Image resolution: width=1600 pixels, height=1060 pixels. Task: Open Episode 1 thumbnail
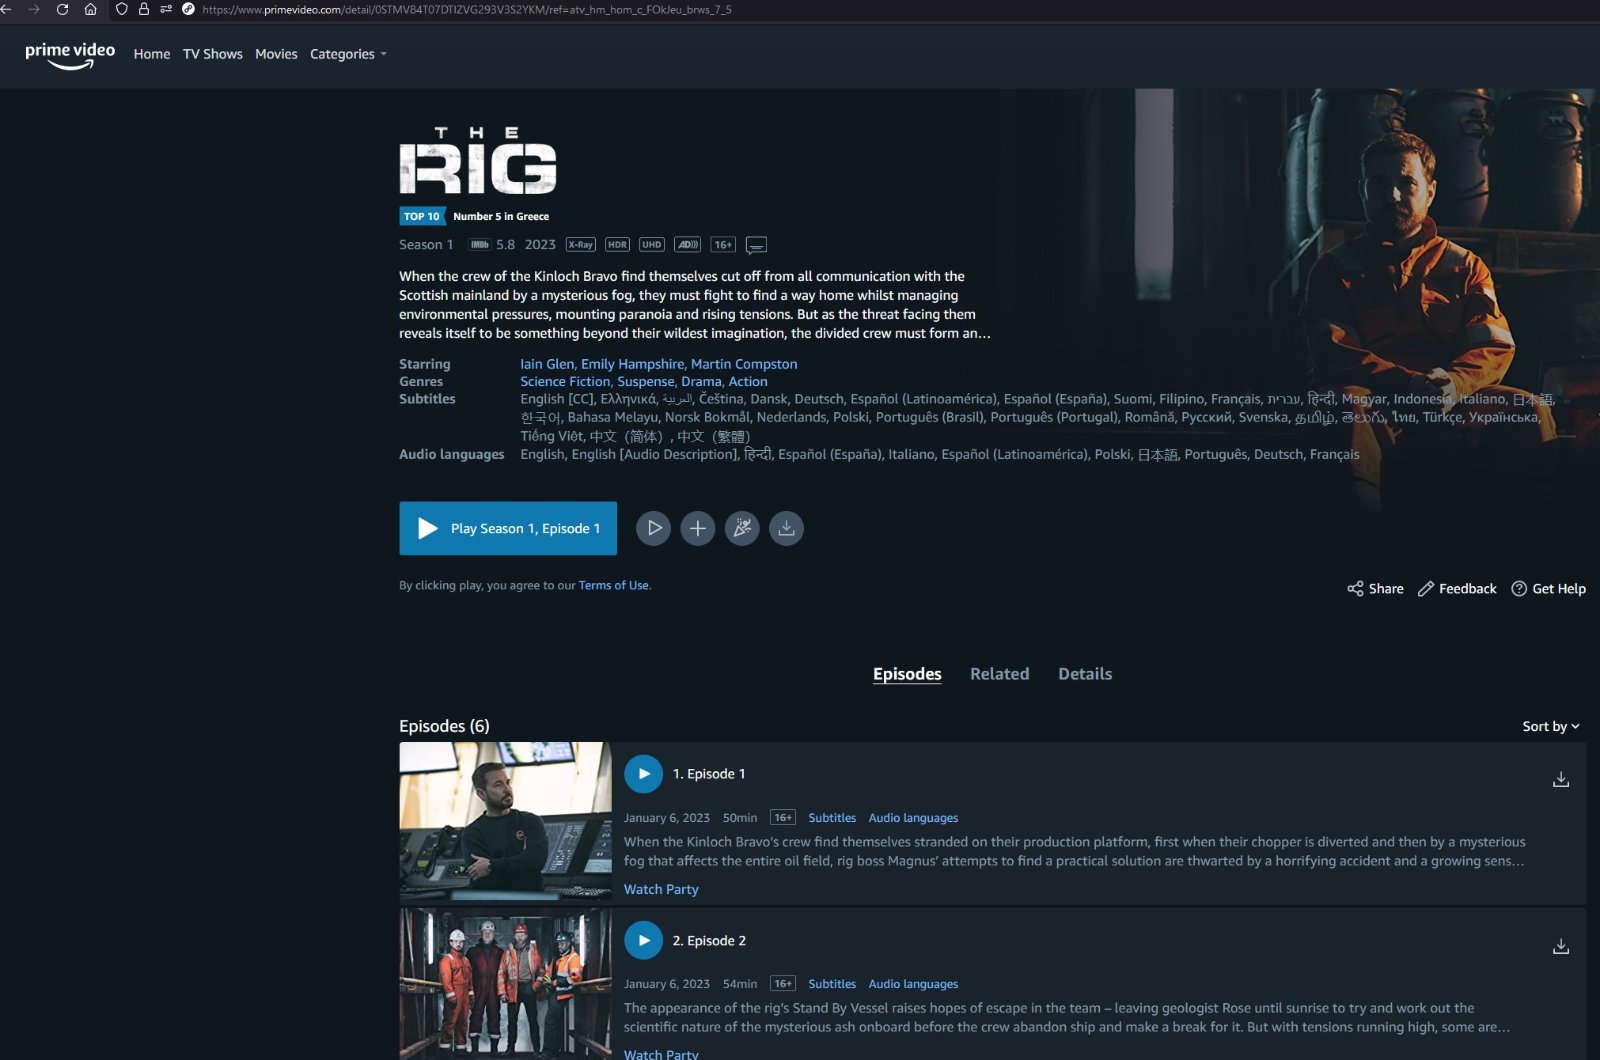point(505,822)
